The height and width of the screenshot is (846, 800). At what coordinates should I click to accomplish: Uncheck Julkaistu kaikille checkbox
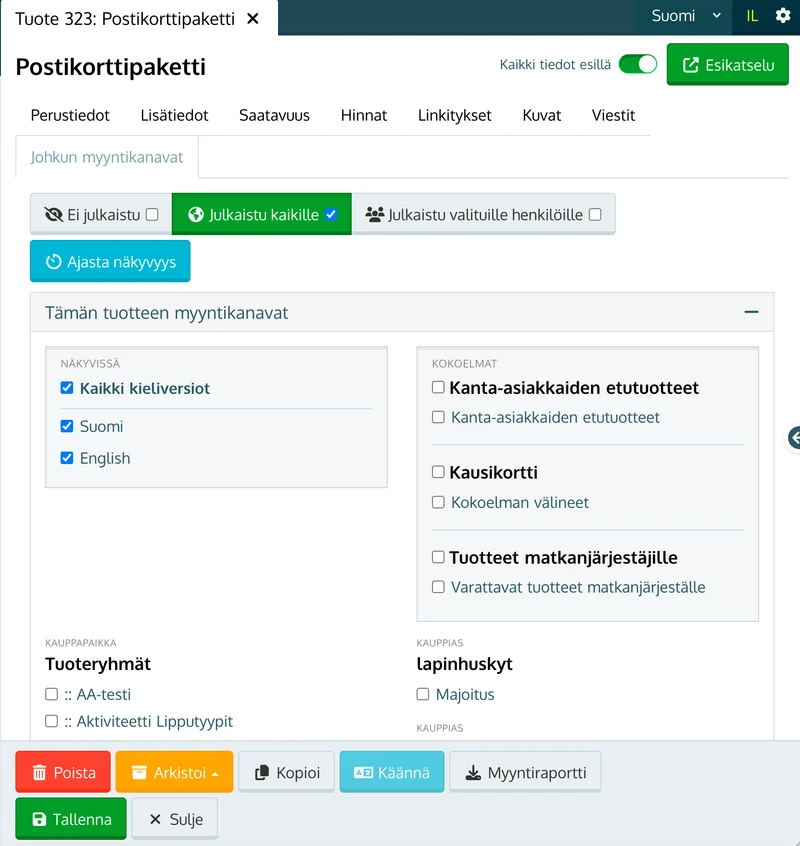pyautogui.click(x=331, y=214)
